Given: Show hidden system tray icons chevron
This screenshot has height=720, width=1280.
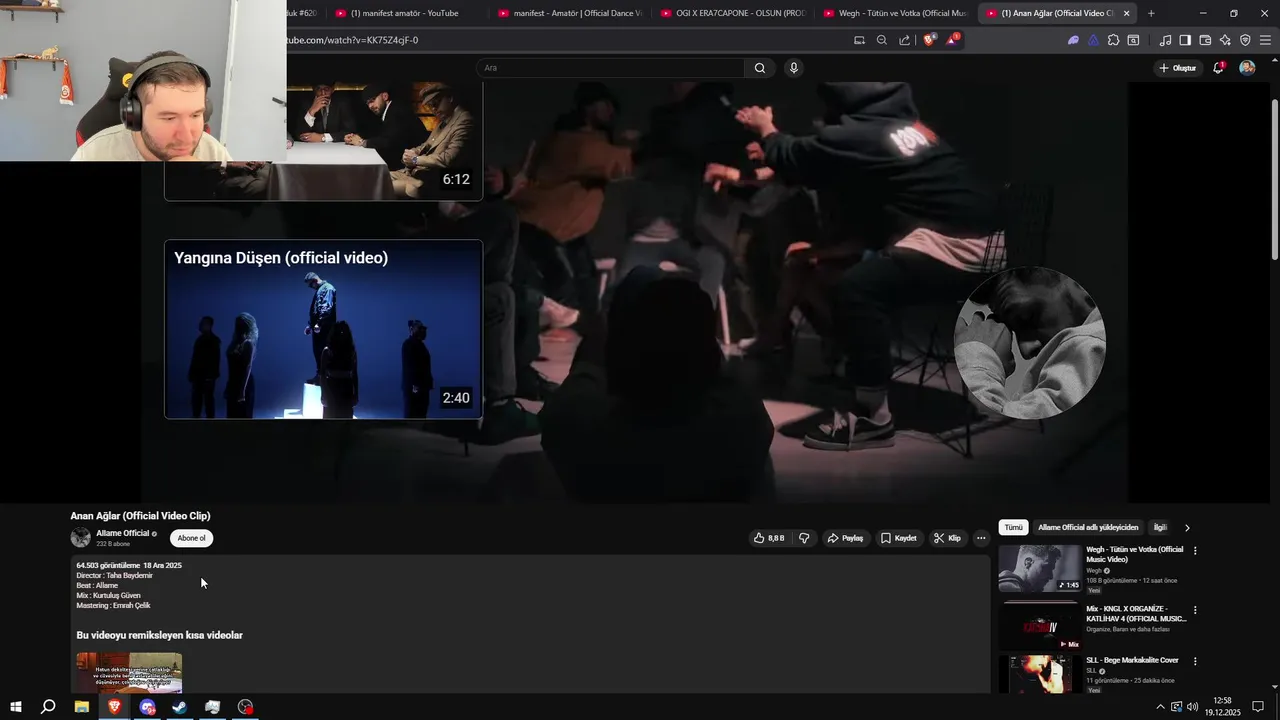Looking at the screenshot, I should (x=1160, y=707).
